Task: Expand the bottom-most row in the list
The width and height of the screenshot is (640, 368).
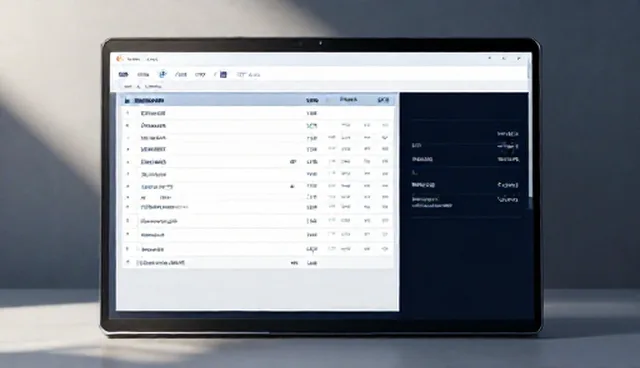Action: (x=258, y=263)
